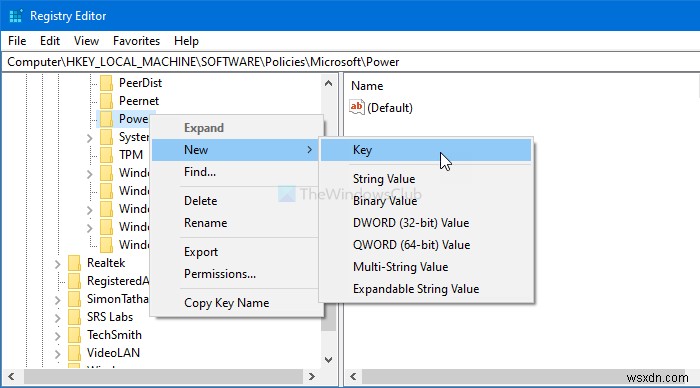This screenshot has width=700, height=388.
Task: Click the tree pane scroll up arrow
Action: [x=329, y=83]
